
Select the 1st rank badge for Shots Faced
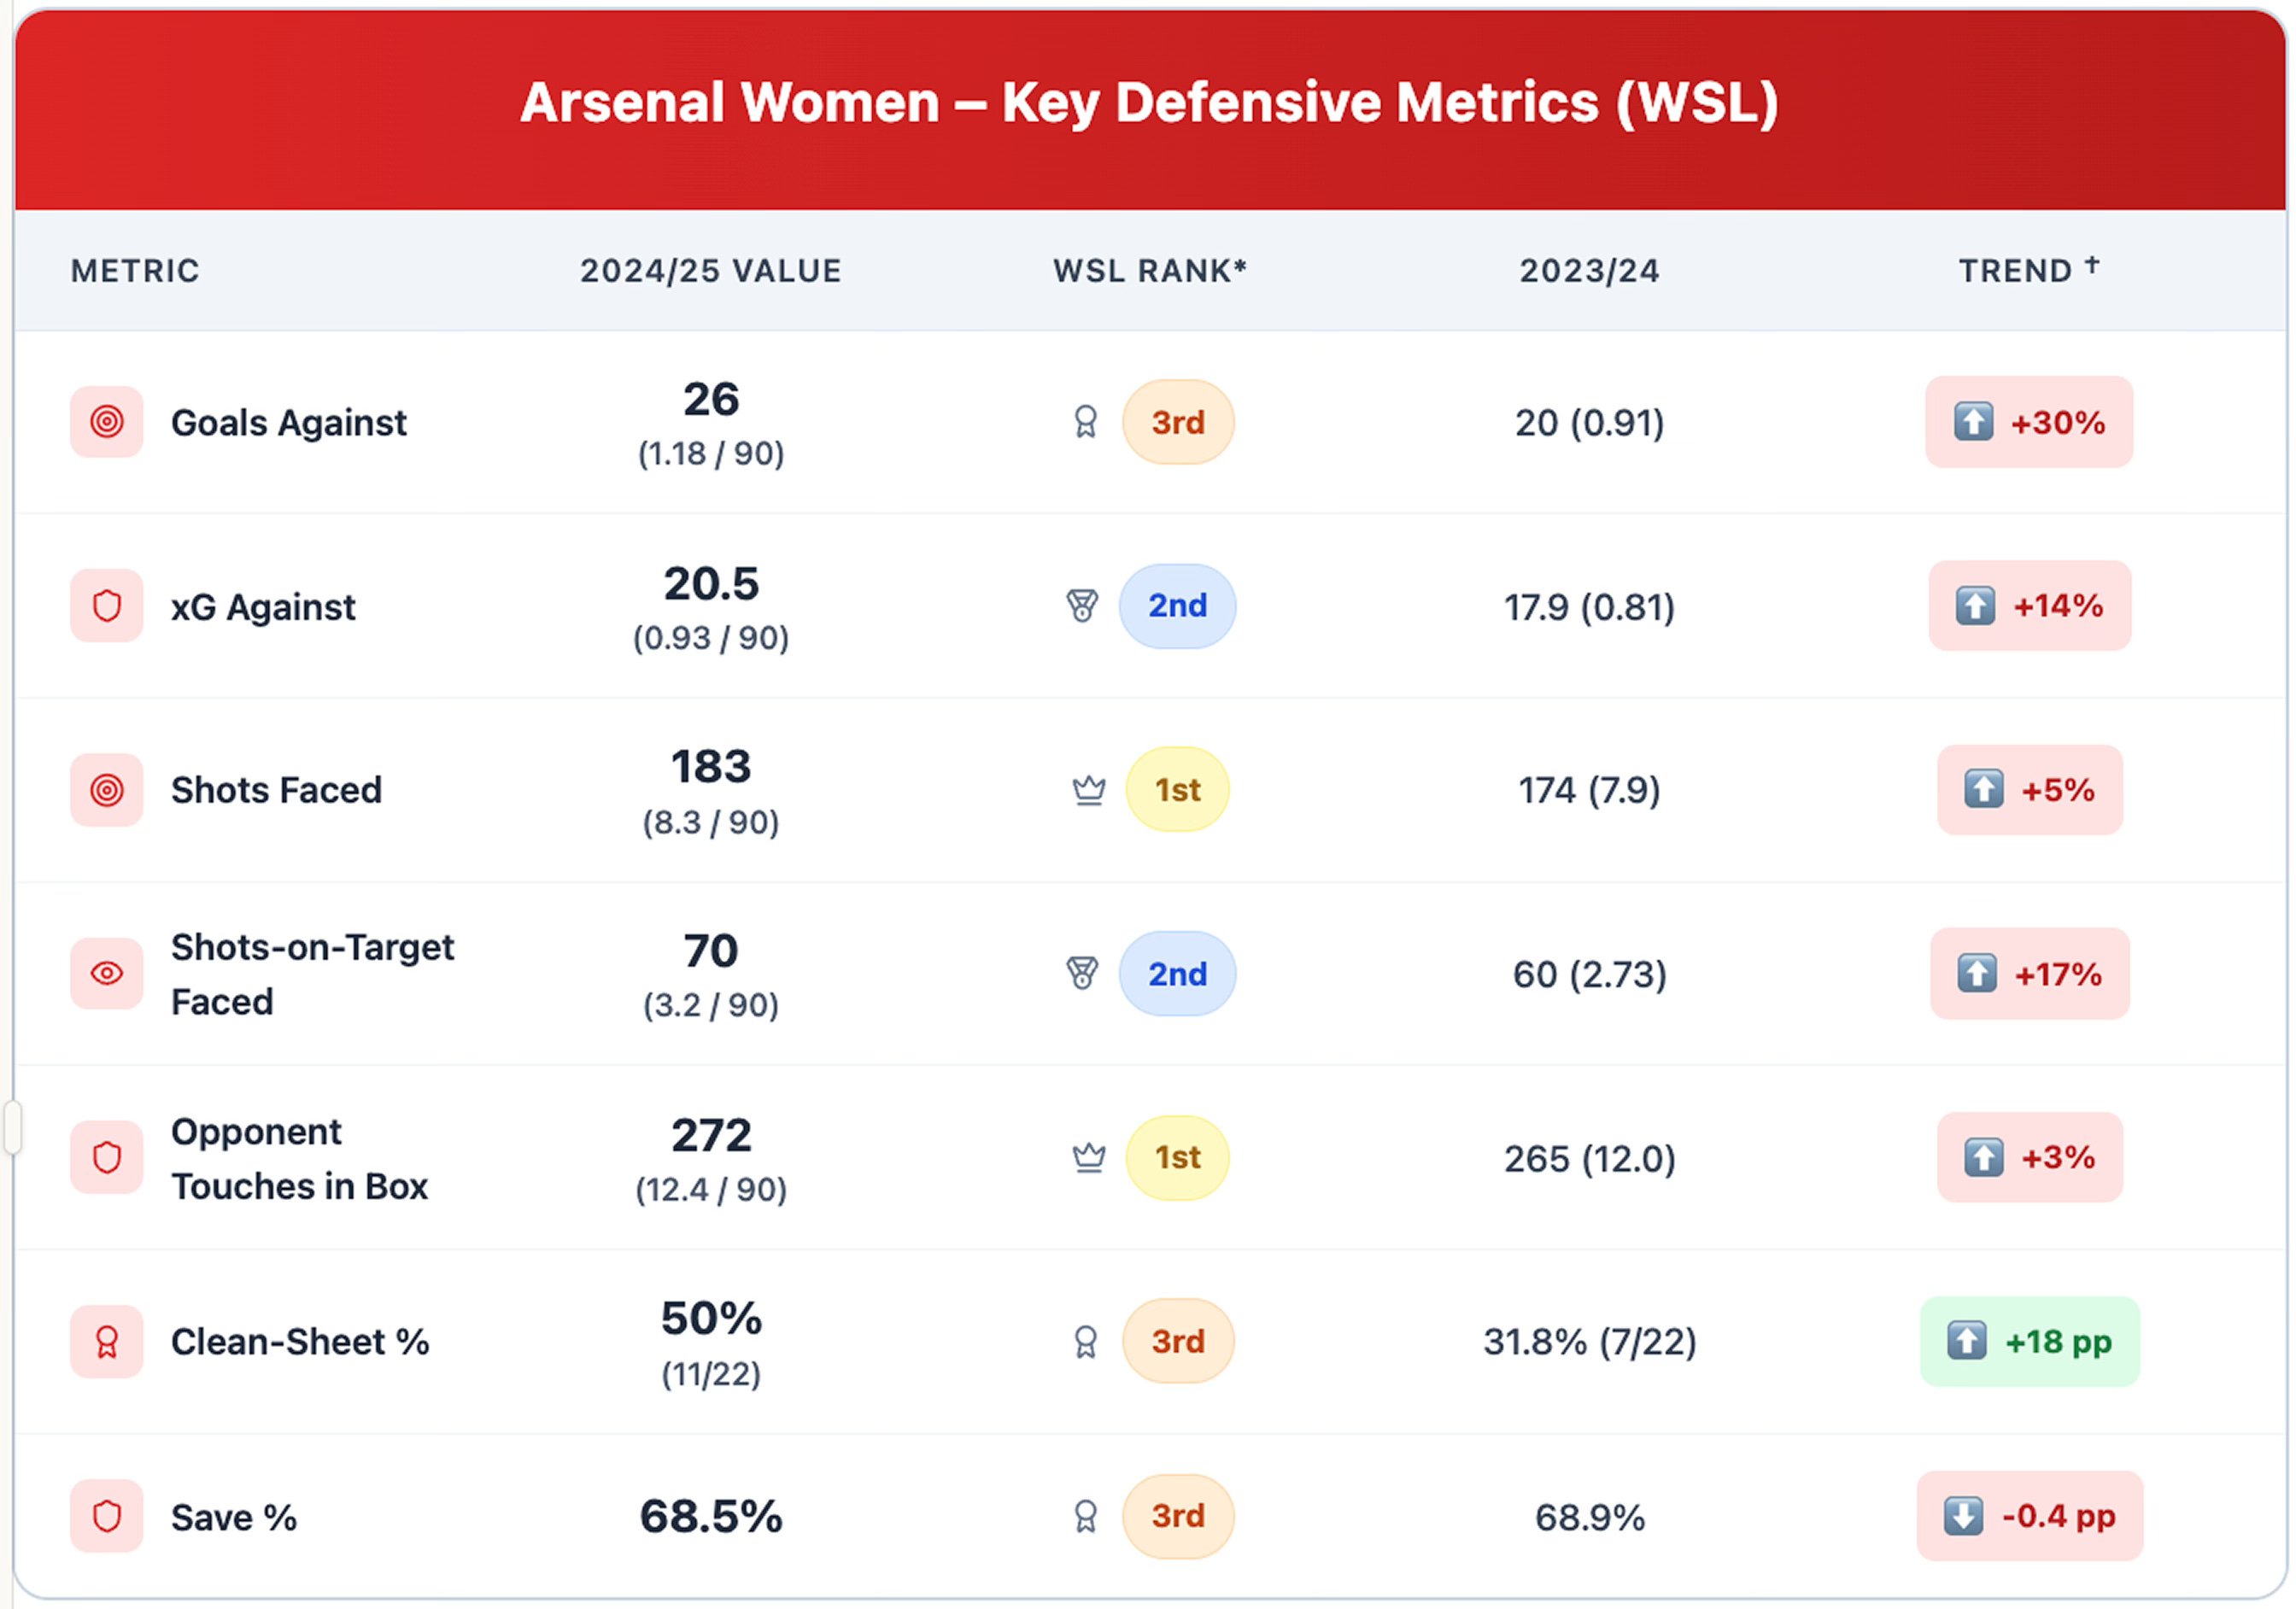[1179, 790]
